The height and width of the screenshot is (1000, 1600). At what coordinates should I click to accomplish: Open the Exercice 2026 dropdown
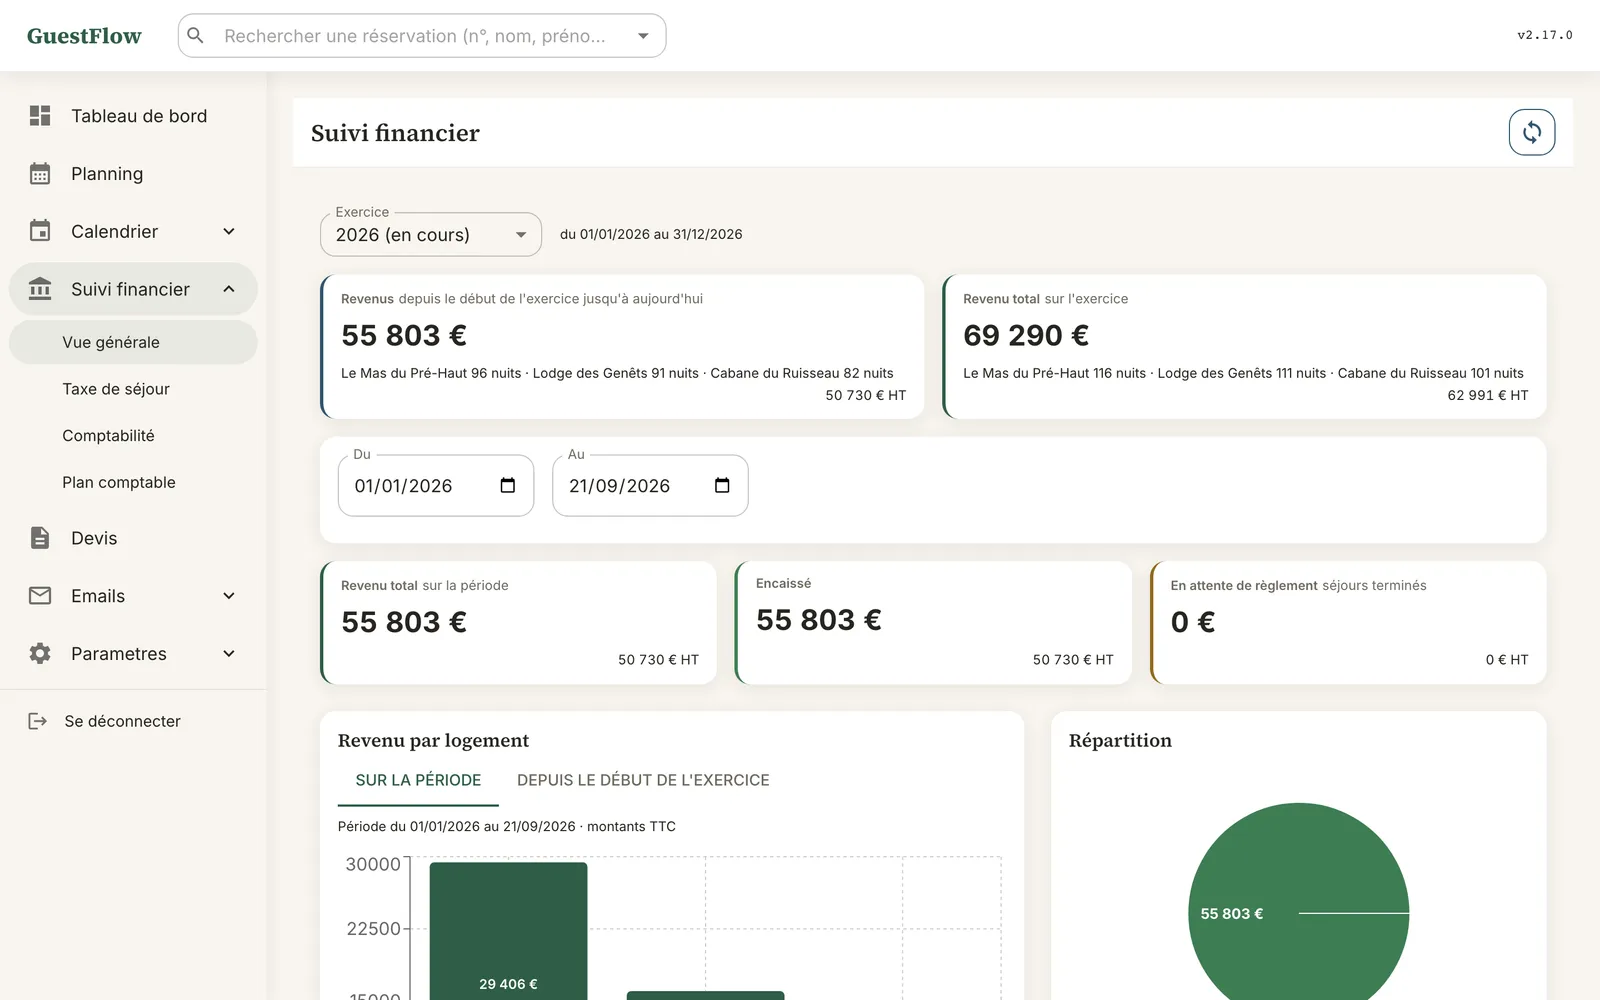431,235
